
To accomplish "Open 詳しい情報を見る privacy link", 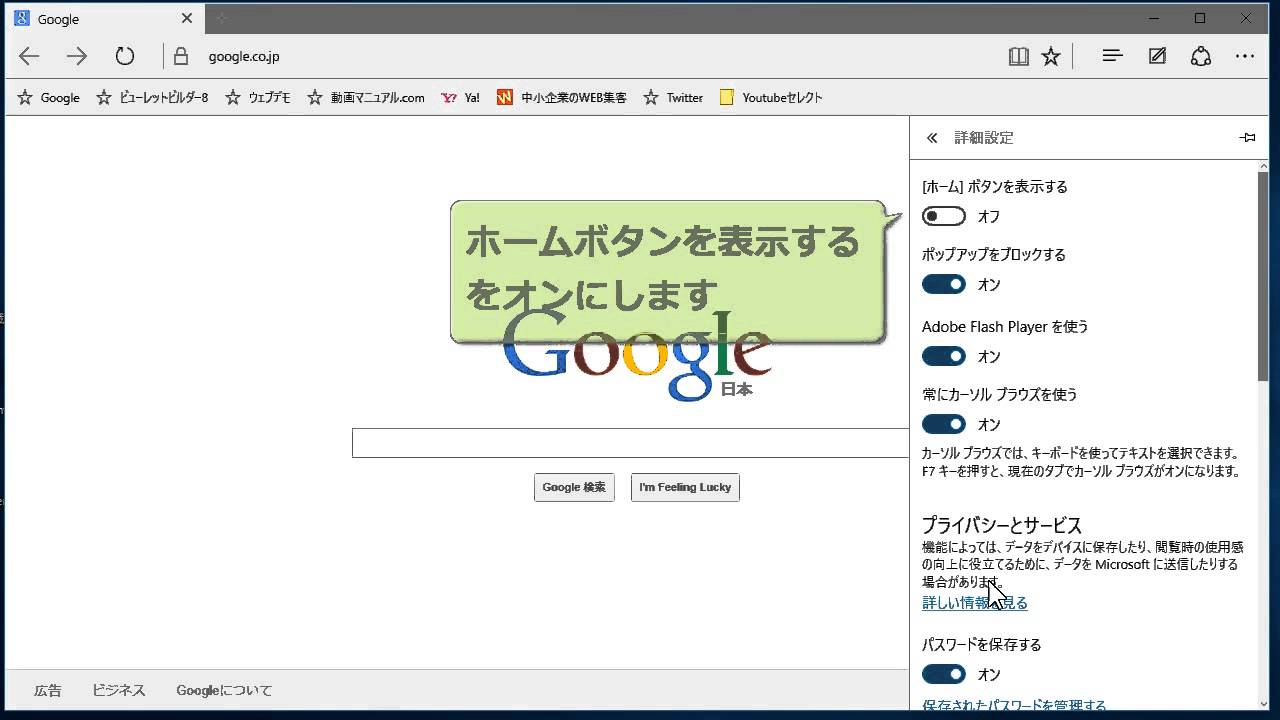I will [975, 603].
